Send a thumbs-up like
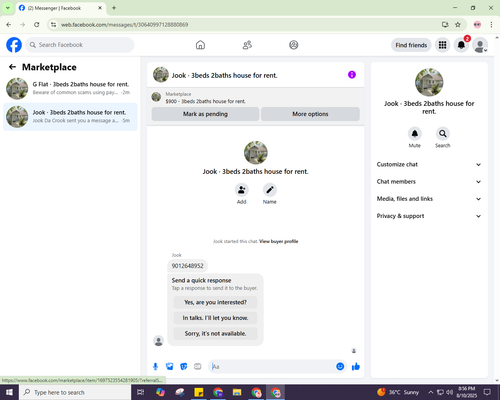This screenshot has width=500, height=400. 356,367
